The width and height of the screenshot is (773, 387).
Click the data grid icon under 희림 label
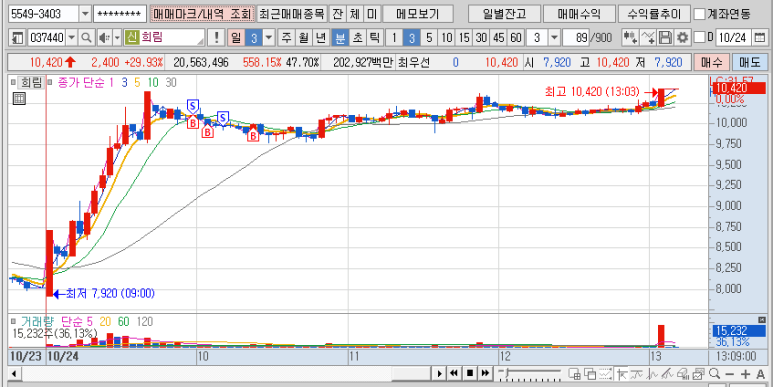click(19, 98)
